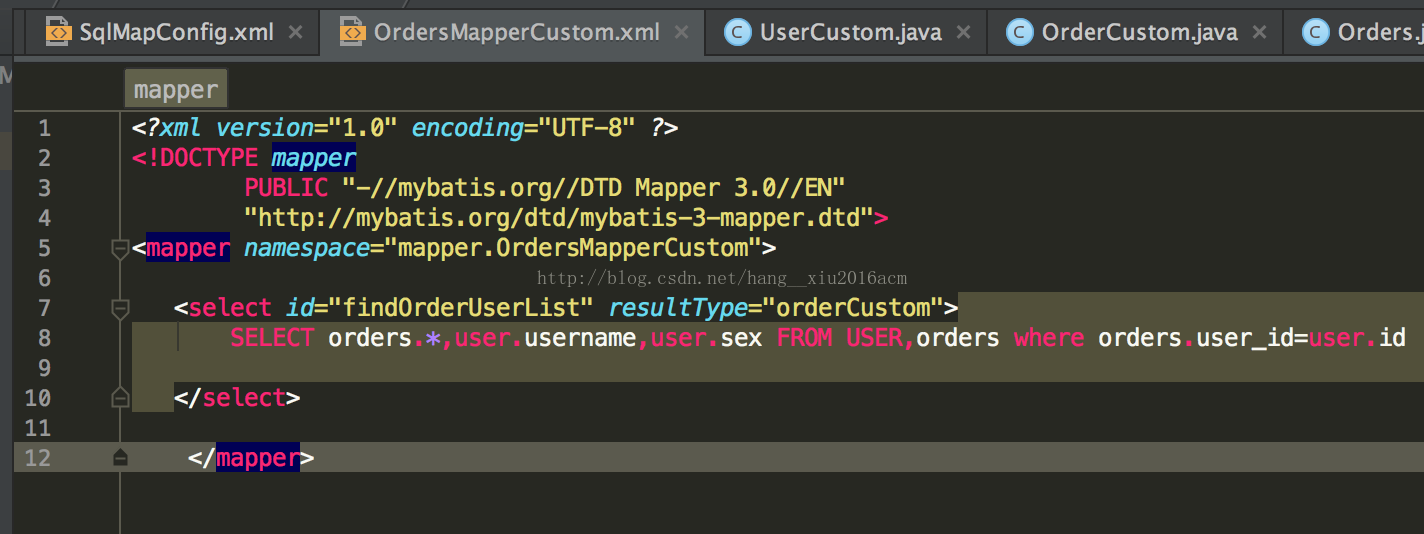Click the fold end marker on line 12
Image resolution: width=1424 pixels, height=534 pixels.
[x=120, y=458]
